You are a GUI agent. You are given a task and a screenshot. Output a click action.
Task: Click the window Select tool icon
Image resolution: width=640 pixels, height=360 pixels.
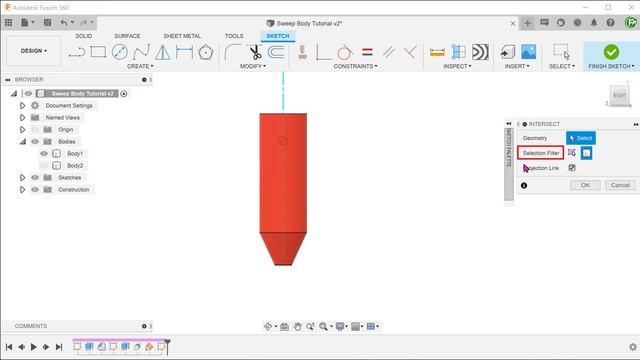click(562, 52)
